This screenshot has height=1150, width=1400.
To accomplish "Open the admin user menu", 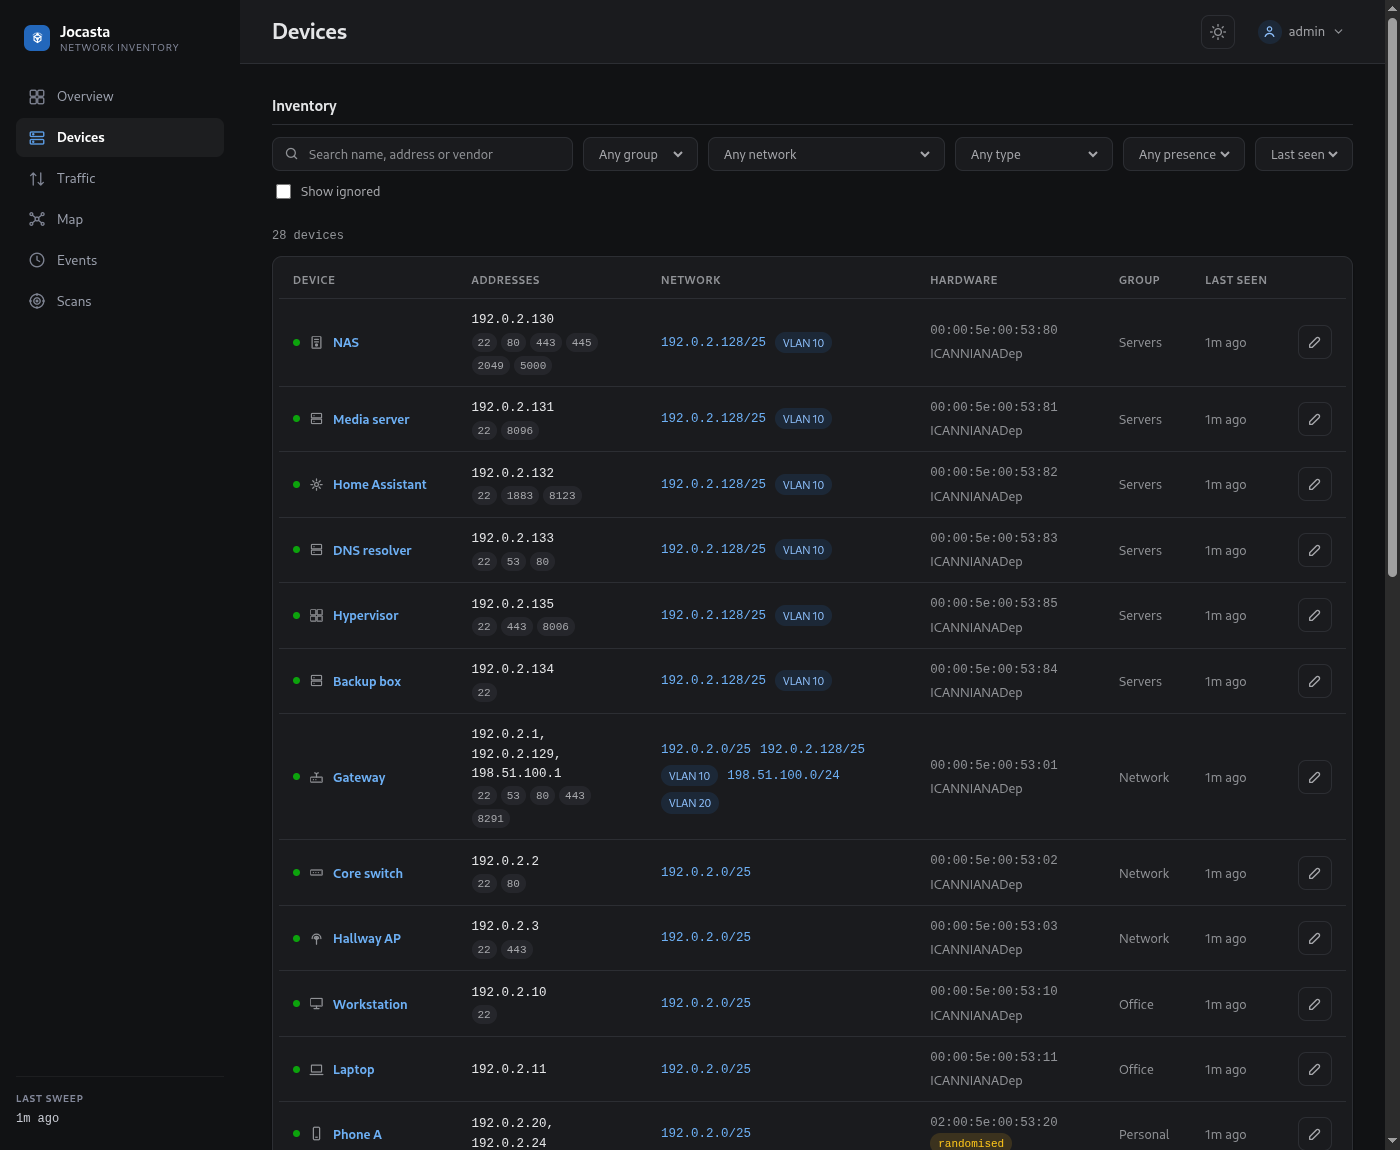I will (1301, 32).
